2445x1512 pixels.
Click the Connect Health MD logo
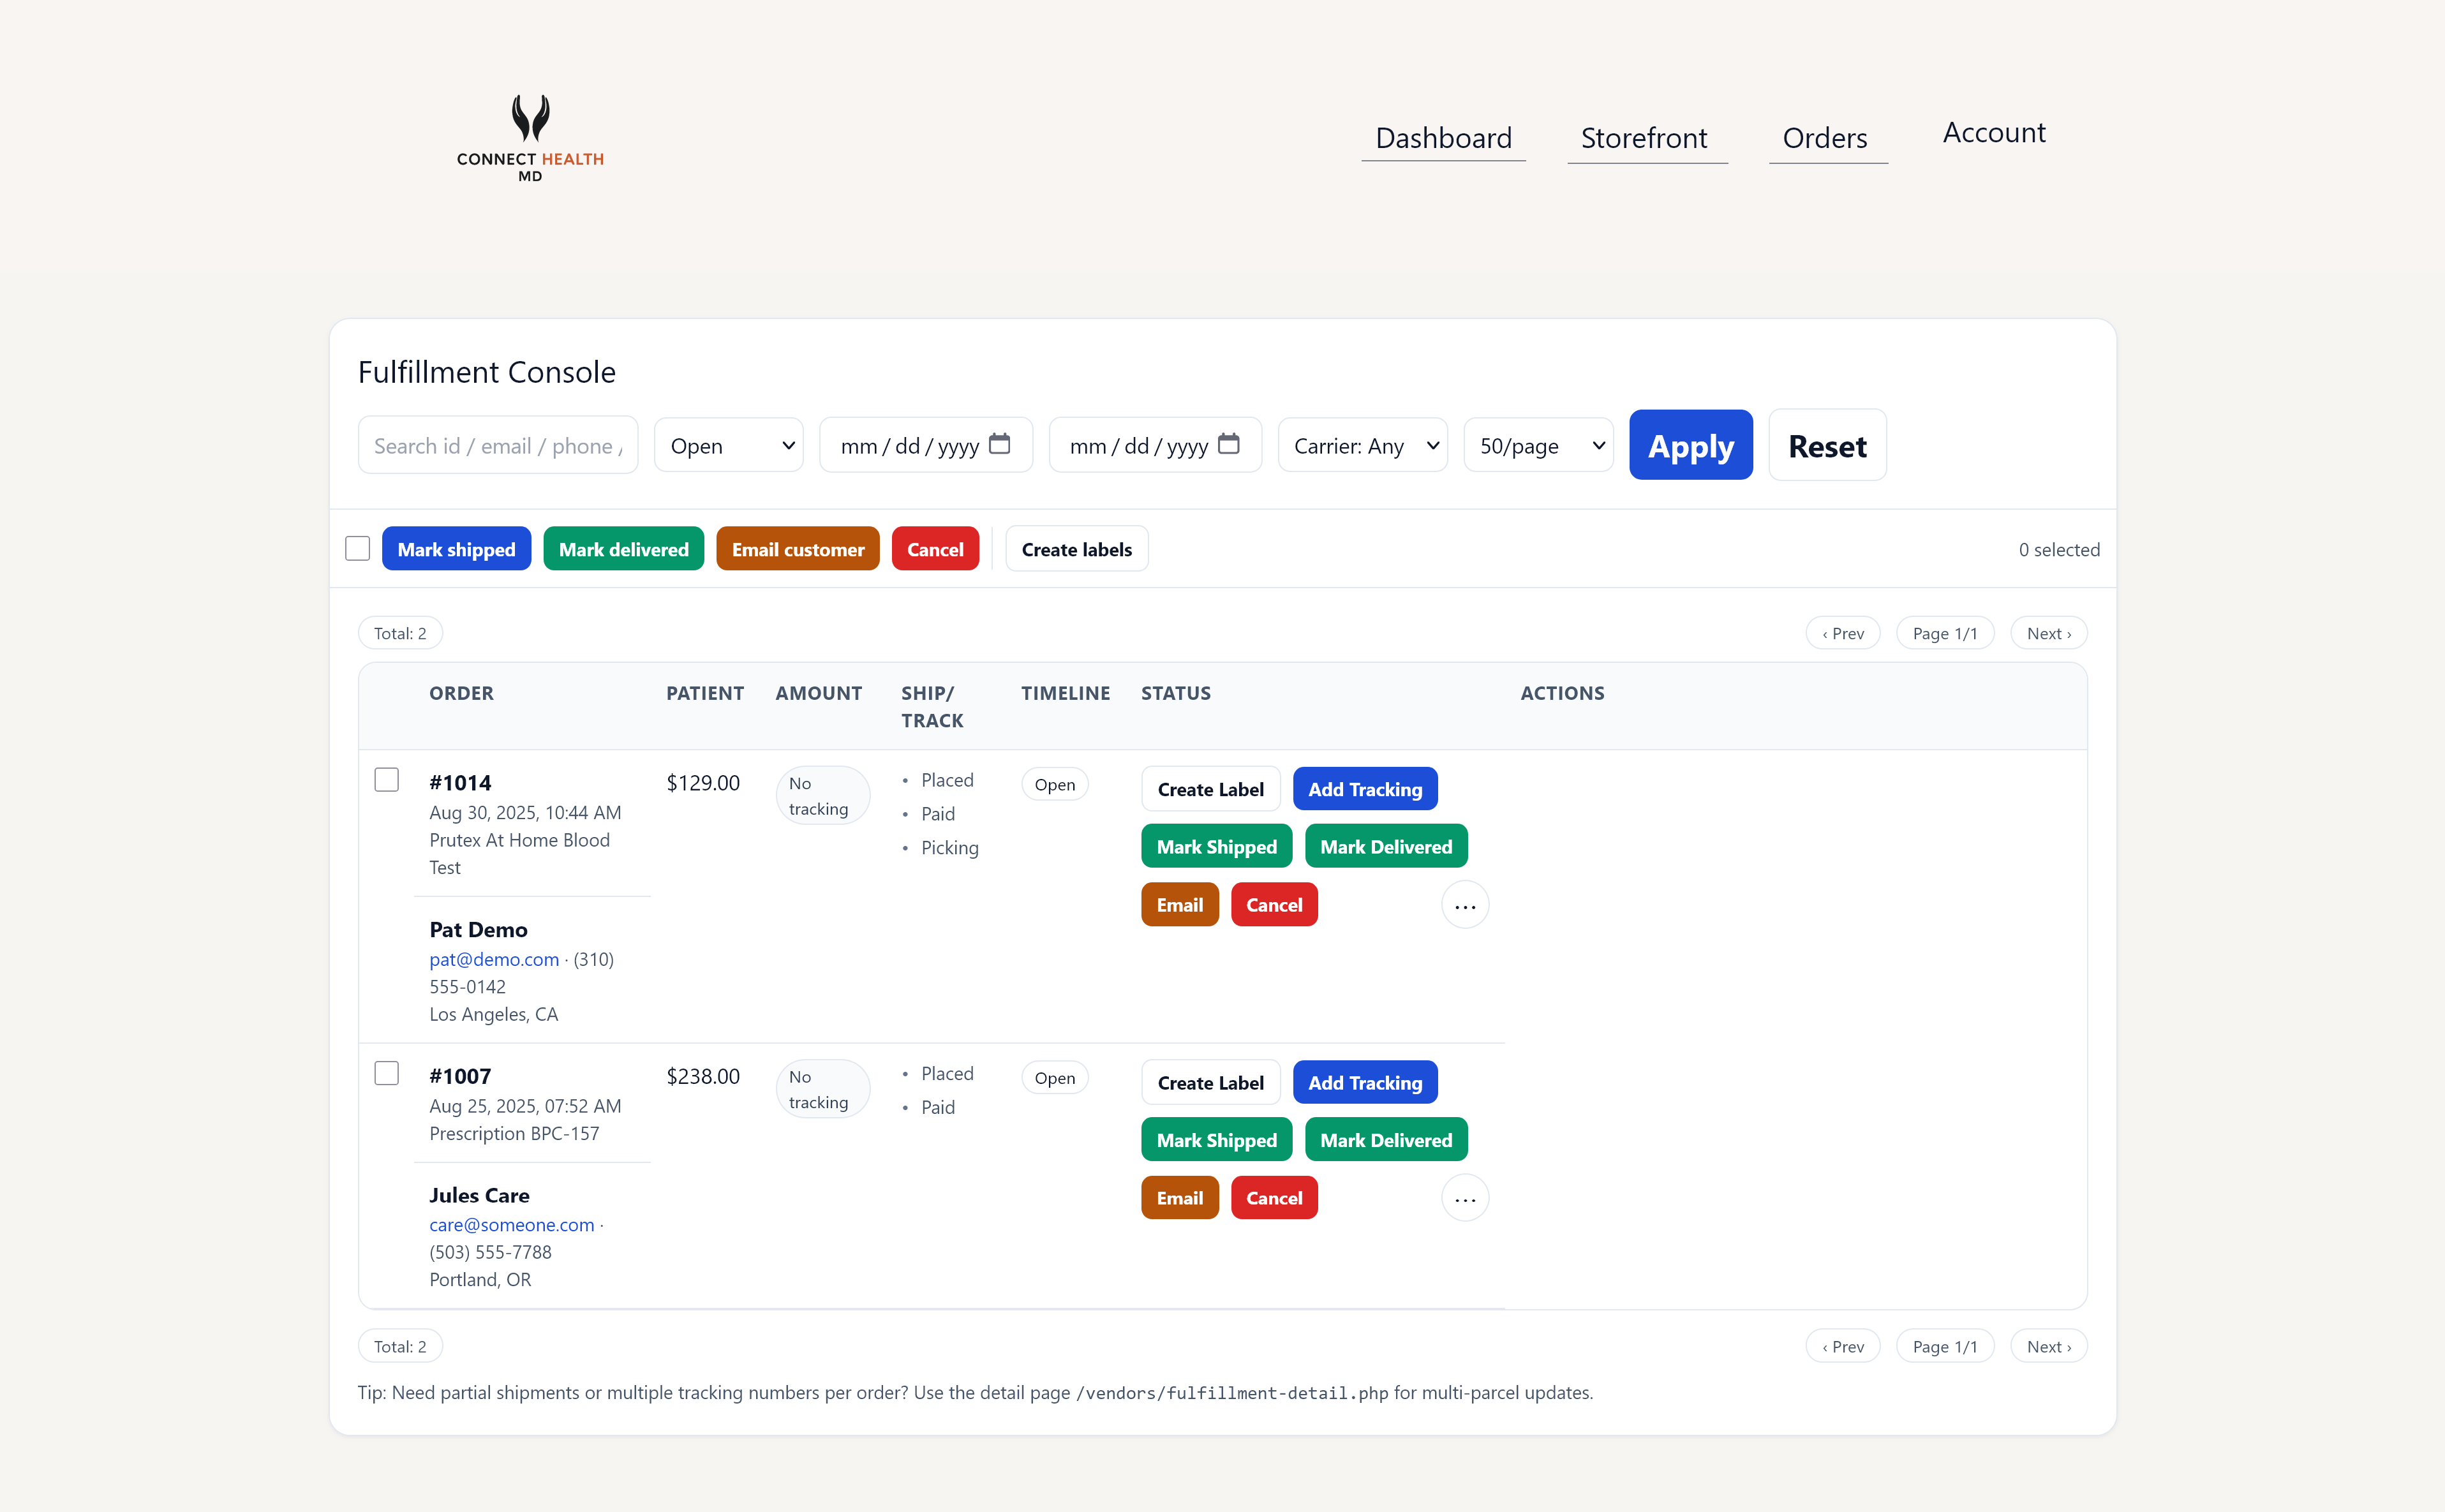pos(531,137)
